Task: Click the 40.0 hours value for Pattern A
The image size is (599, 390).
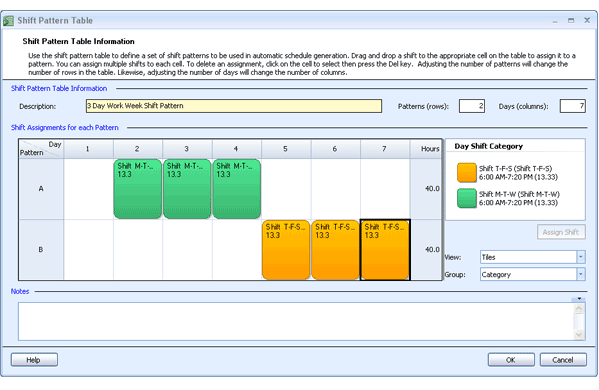Action: tap(432, 188)
